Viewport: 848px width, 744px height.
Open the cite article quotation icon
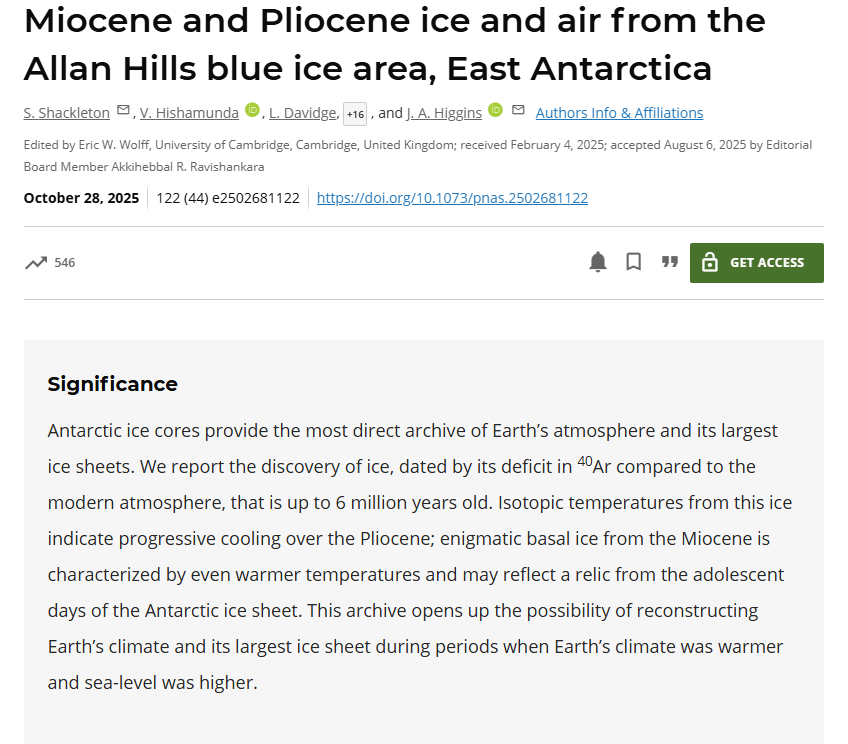coord(669,262)
